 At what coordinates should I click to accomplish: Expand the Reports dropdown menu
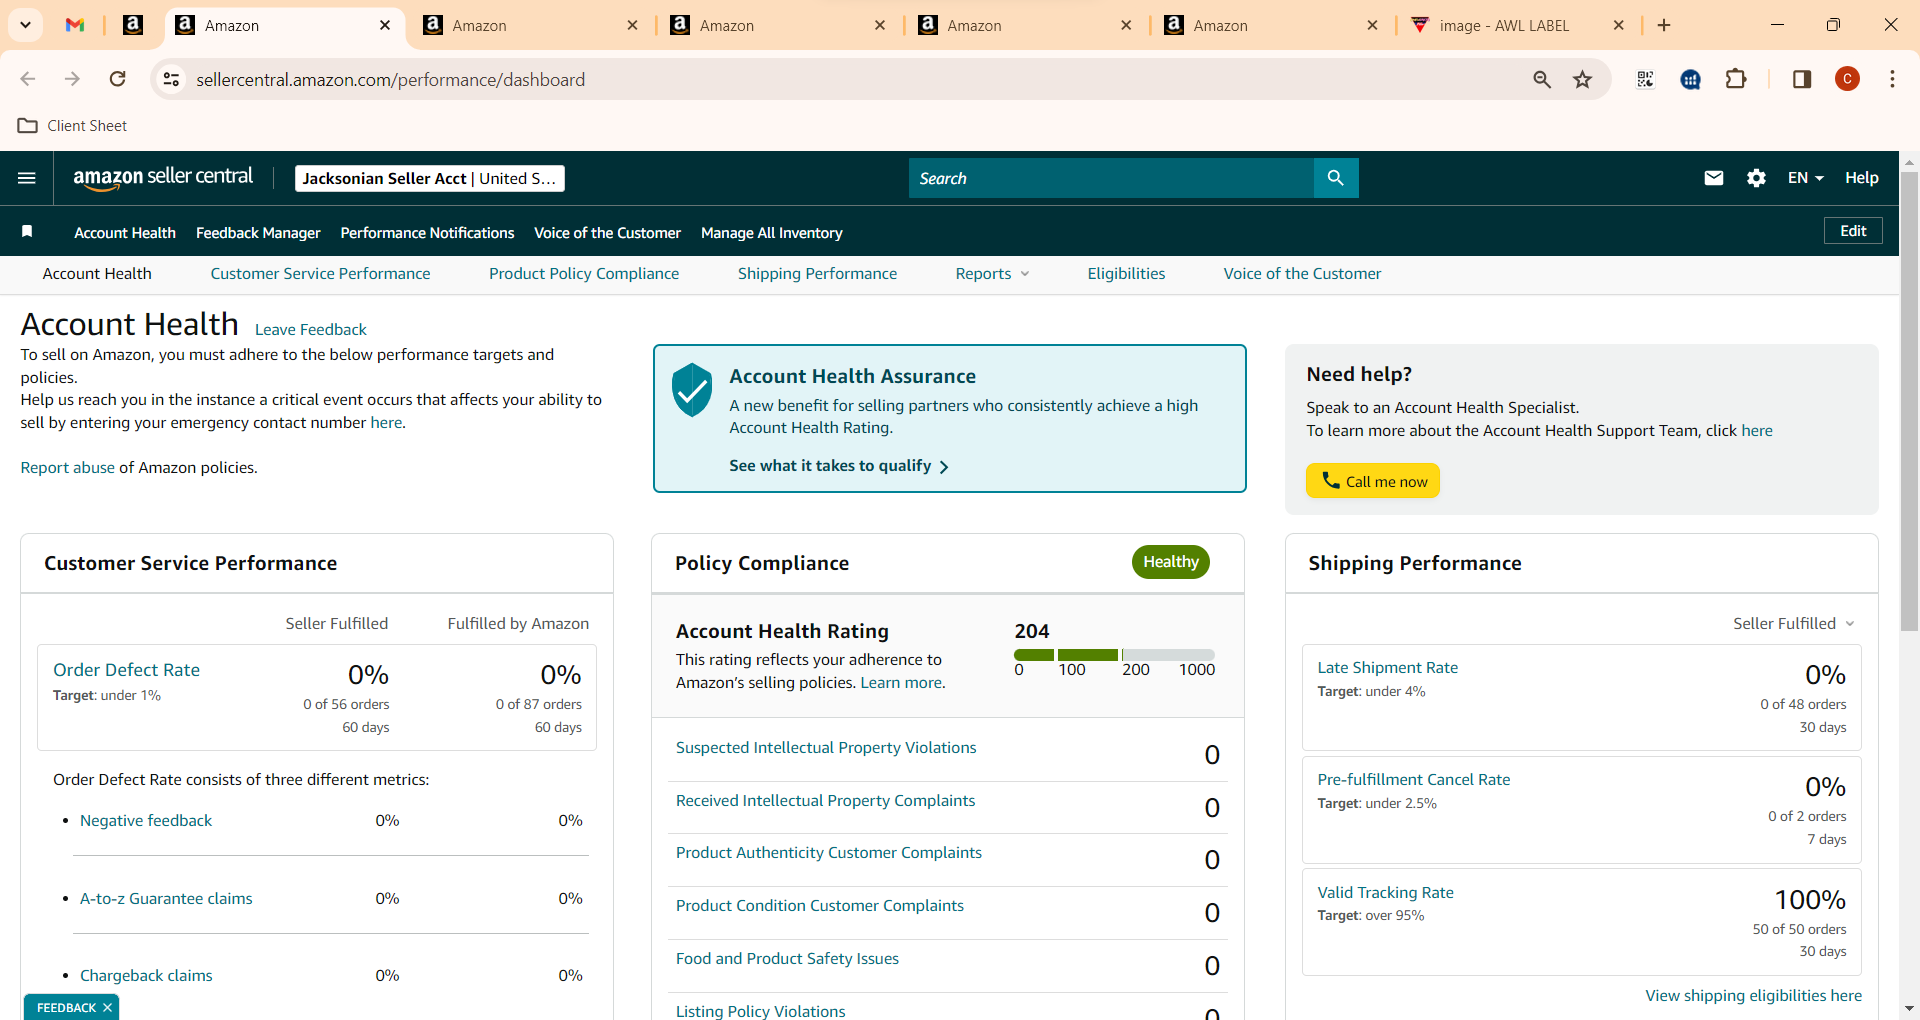[992, 274]
